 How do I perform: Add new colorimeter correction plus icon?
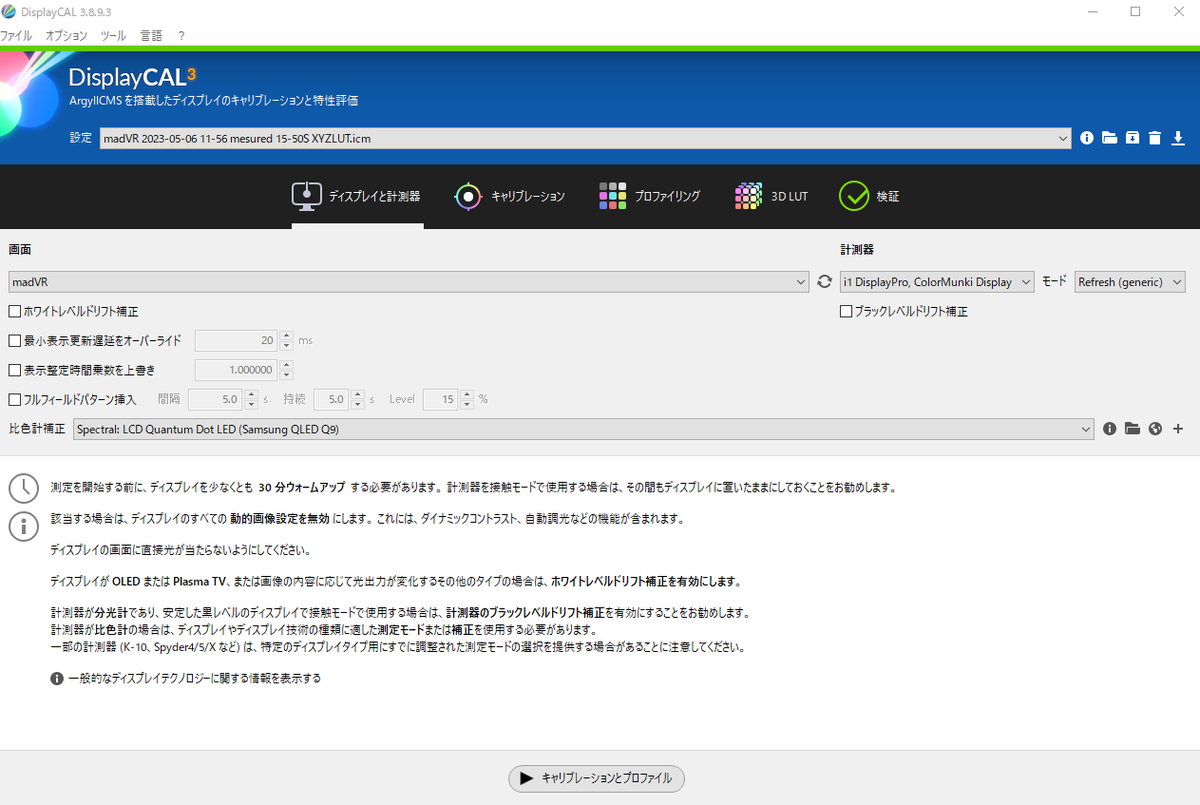pyautogui.click(x=1178, y=429)
